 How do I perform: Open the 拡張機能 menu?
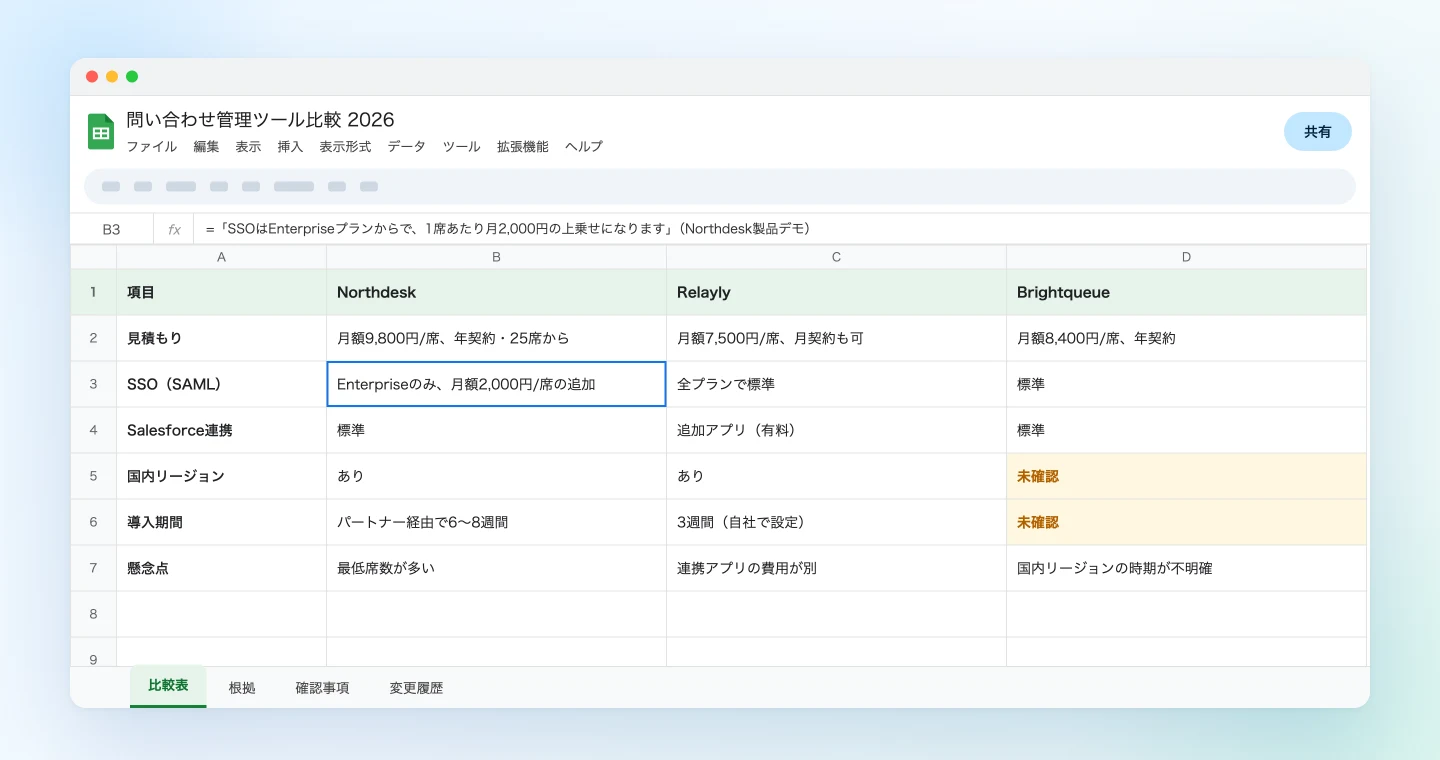(522, 147)
